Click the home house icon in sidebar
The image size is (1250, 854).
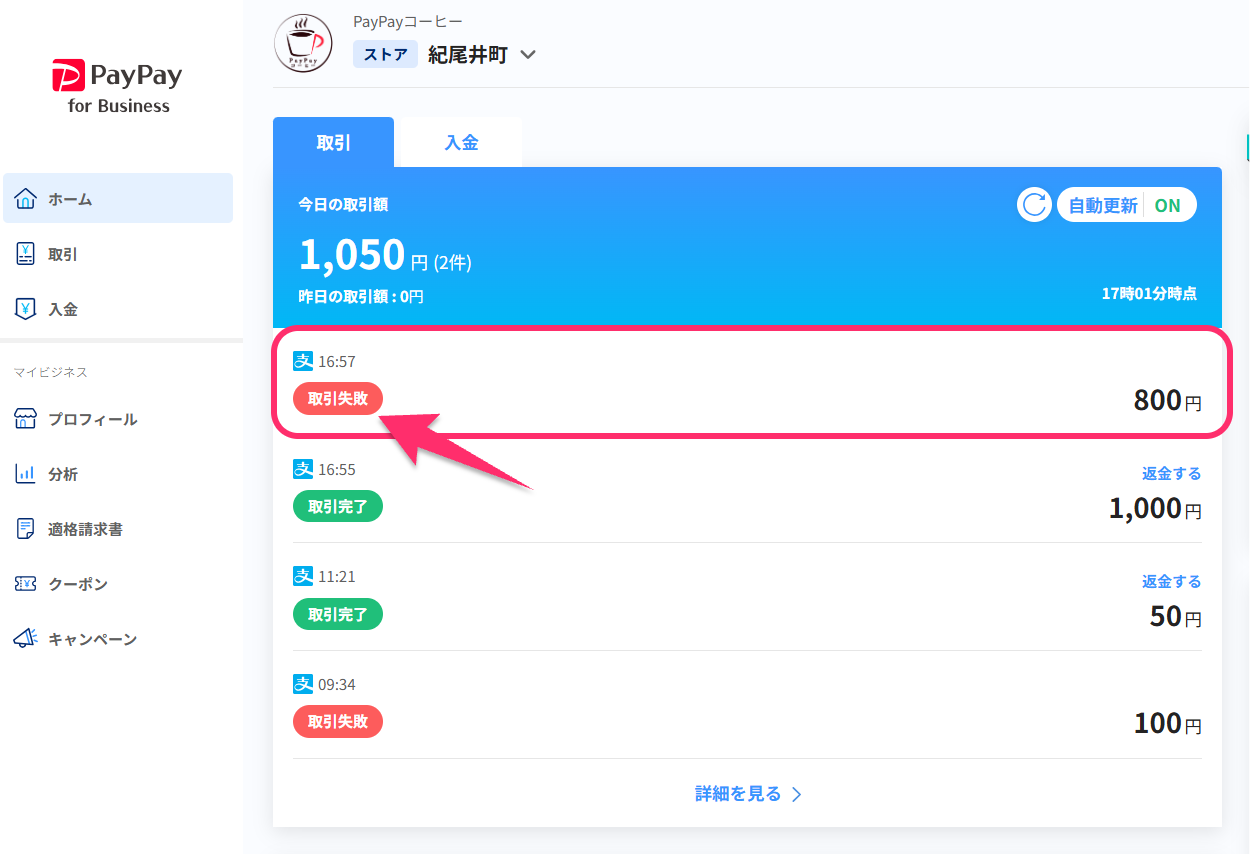point(26,198)
